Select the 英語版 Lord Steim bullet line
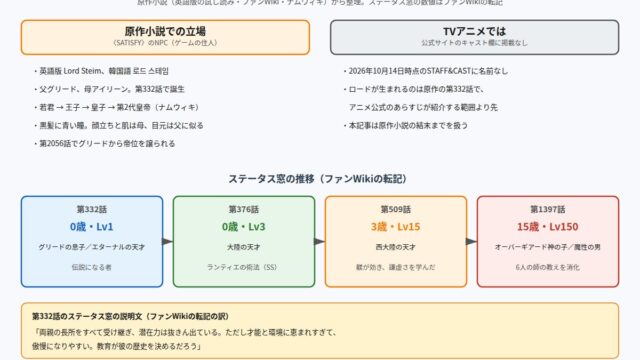Screen dimensions: 640x360 [102, 71]
